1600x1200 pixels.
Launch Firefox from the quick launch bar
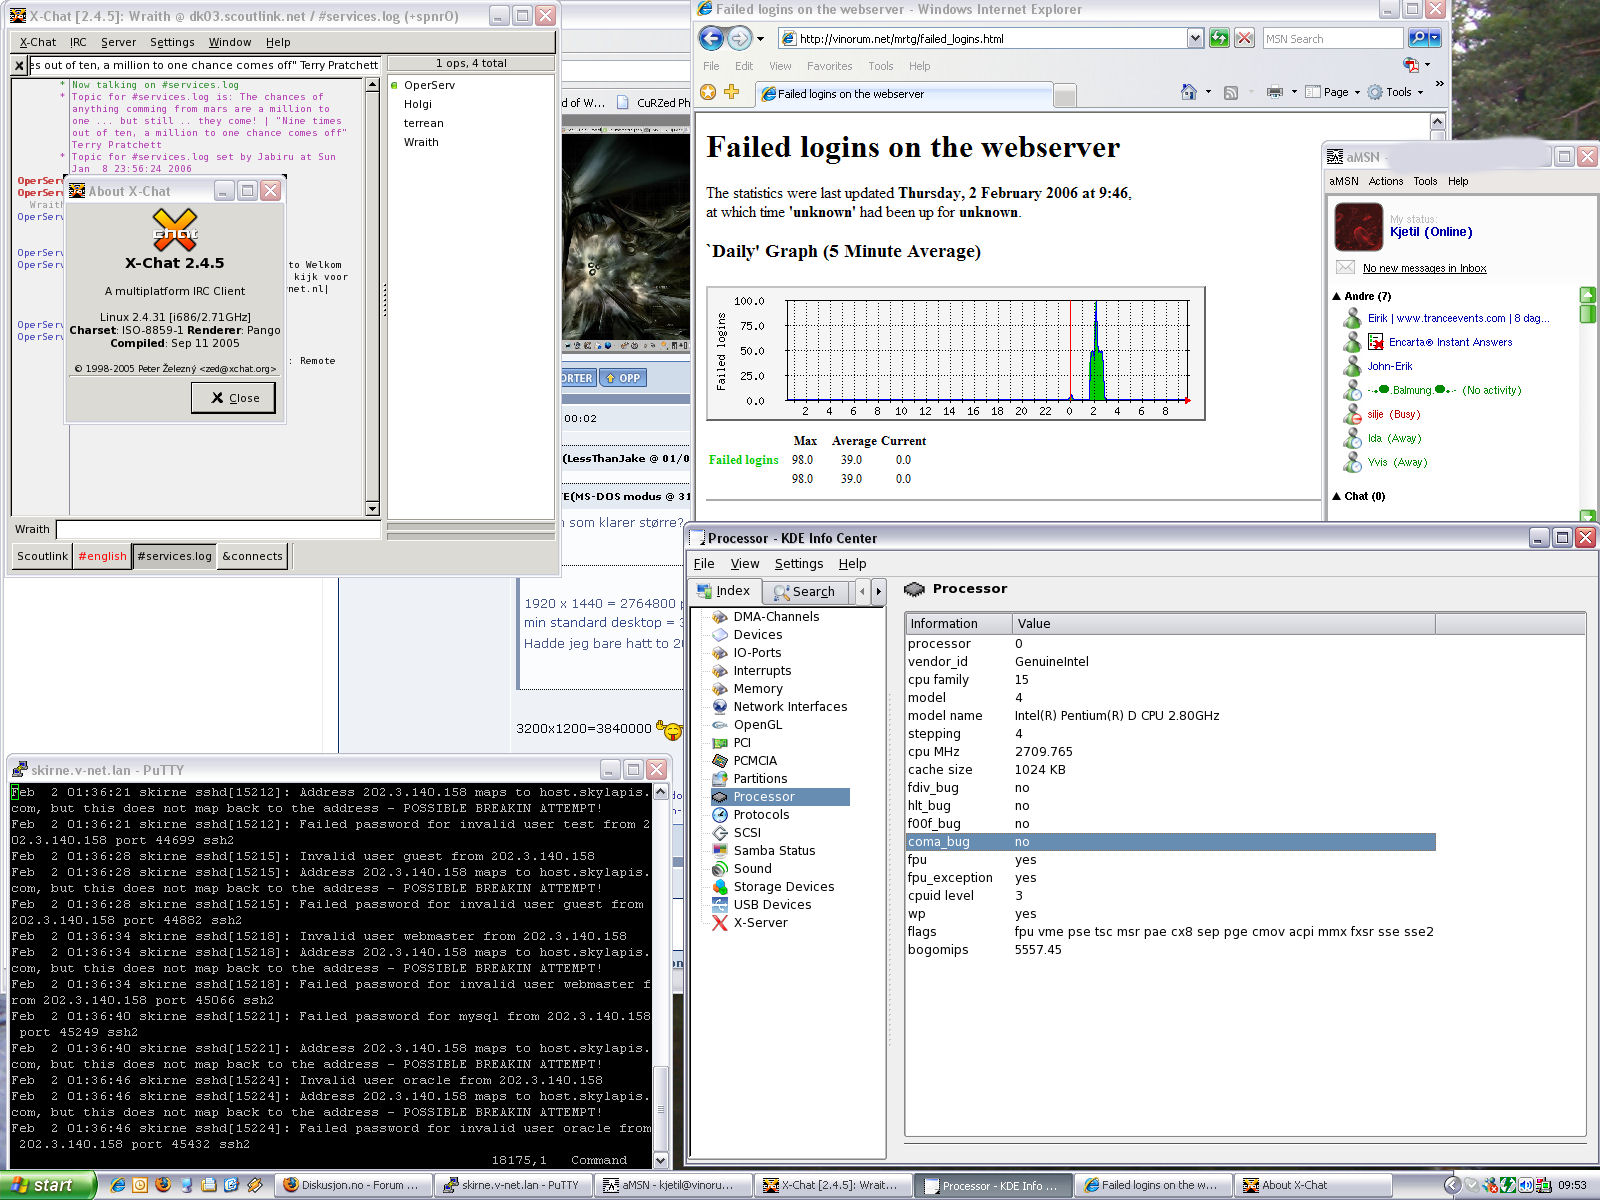(163, 1185)
